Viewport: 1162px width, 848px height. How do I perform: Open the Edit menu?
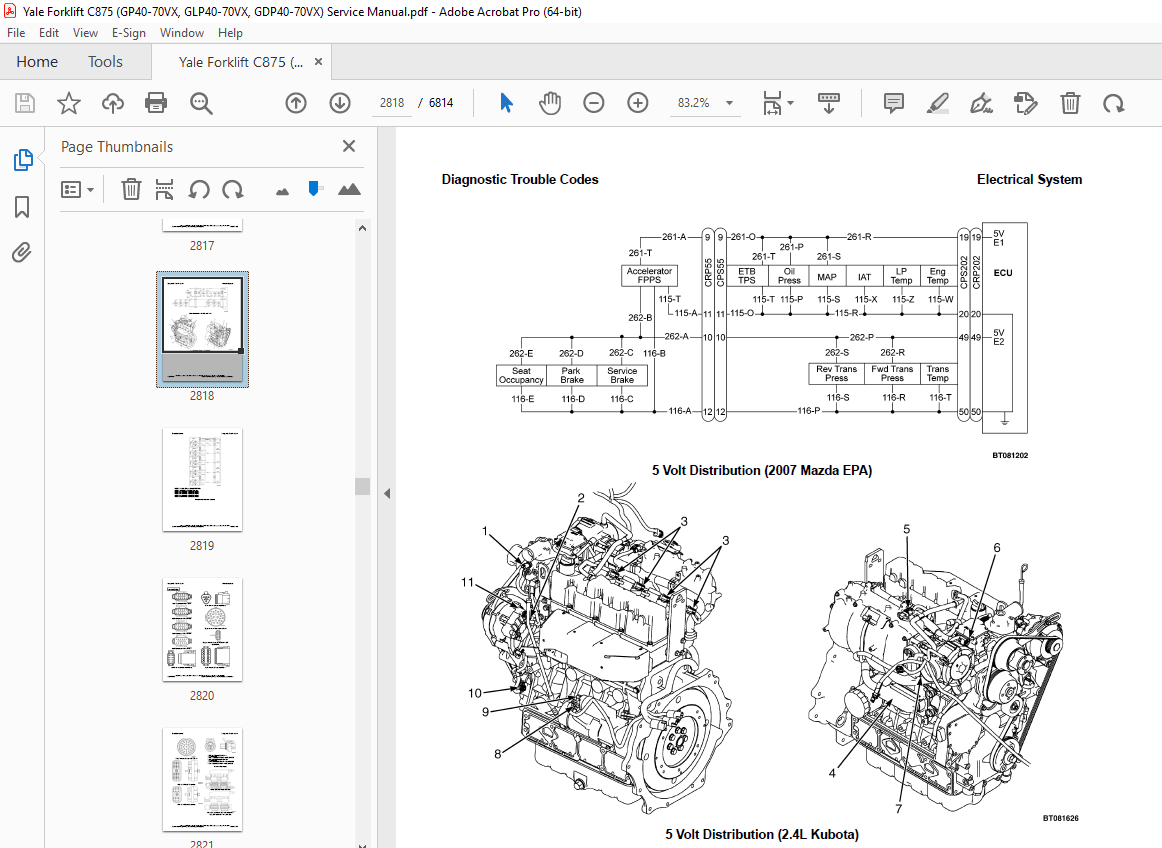49,33
